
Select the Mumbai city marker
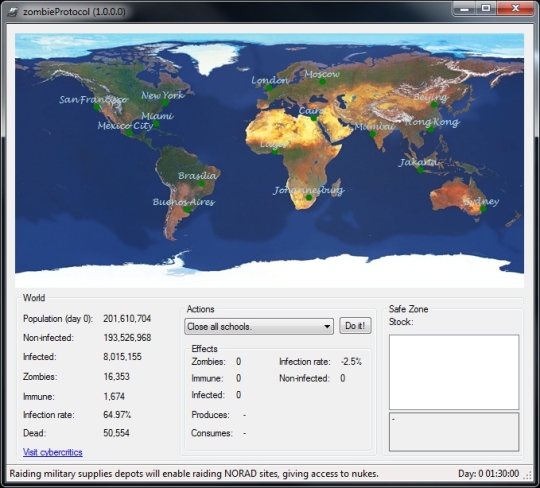tap(373, 134)
